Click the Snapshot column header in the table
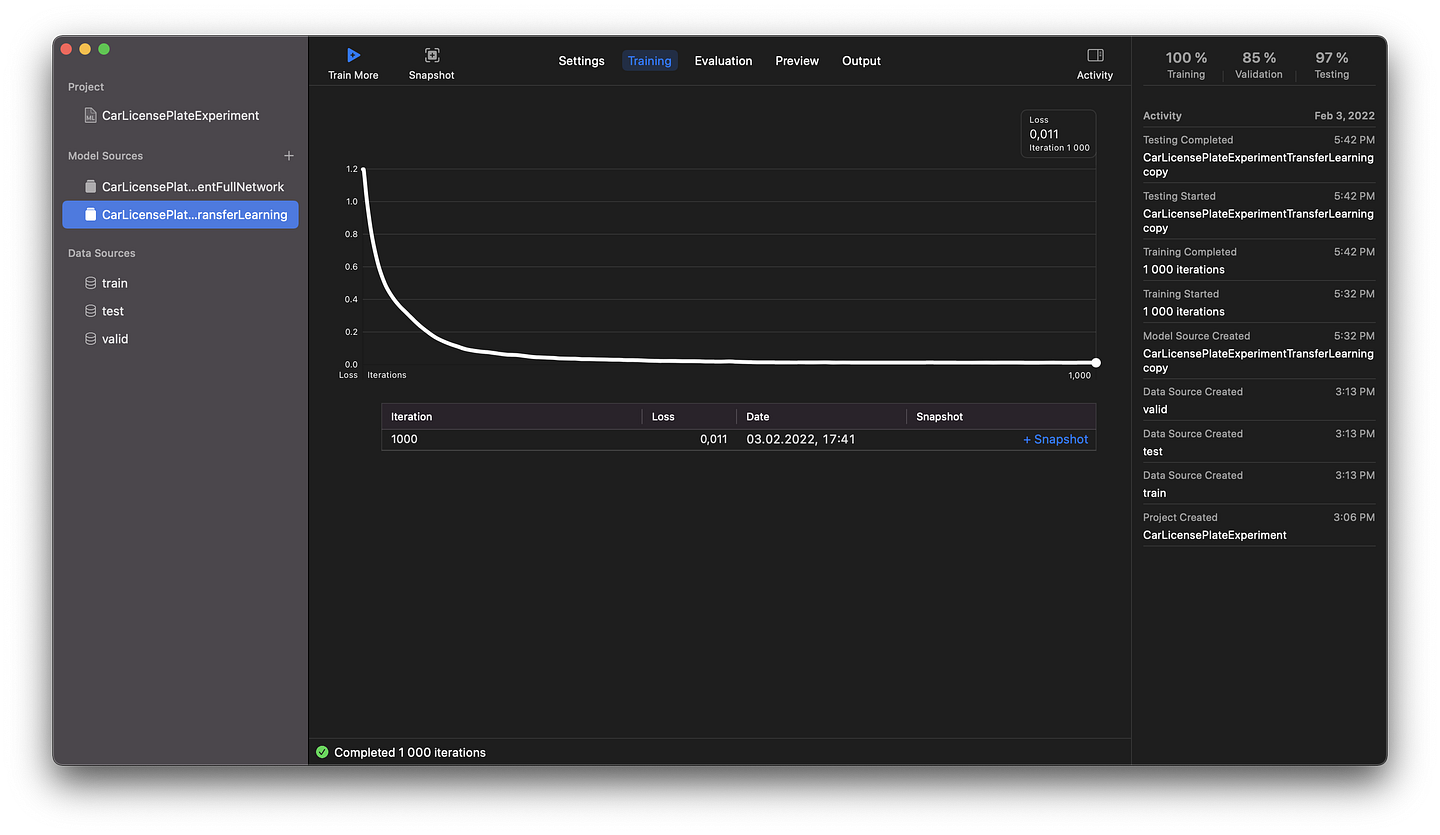 (1001, 417)
